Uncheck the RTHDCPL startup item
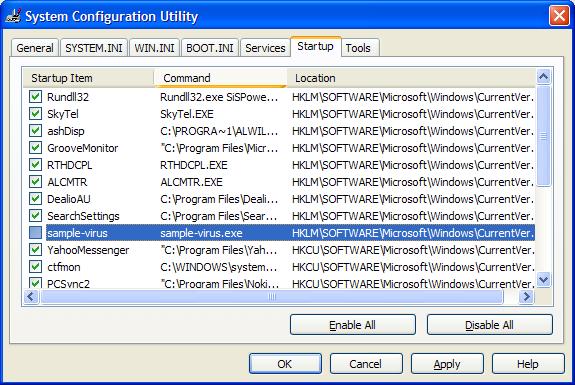The width and height of the screenshot is (575, 385). [35, 165]
